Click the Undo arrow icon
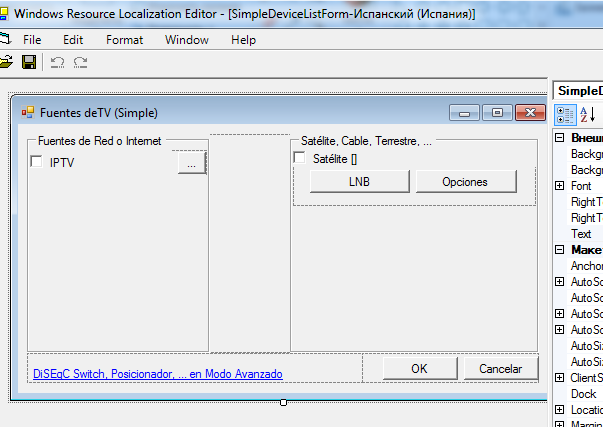603x427 pixels. [x=57, y=62]
